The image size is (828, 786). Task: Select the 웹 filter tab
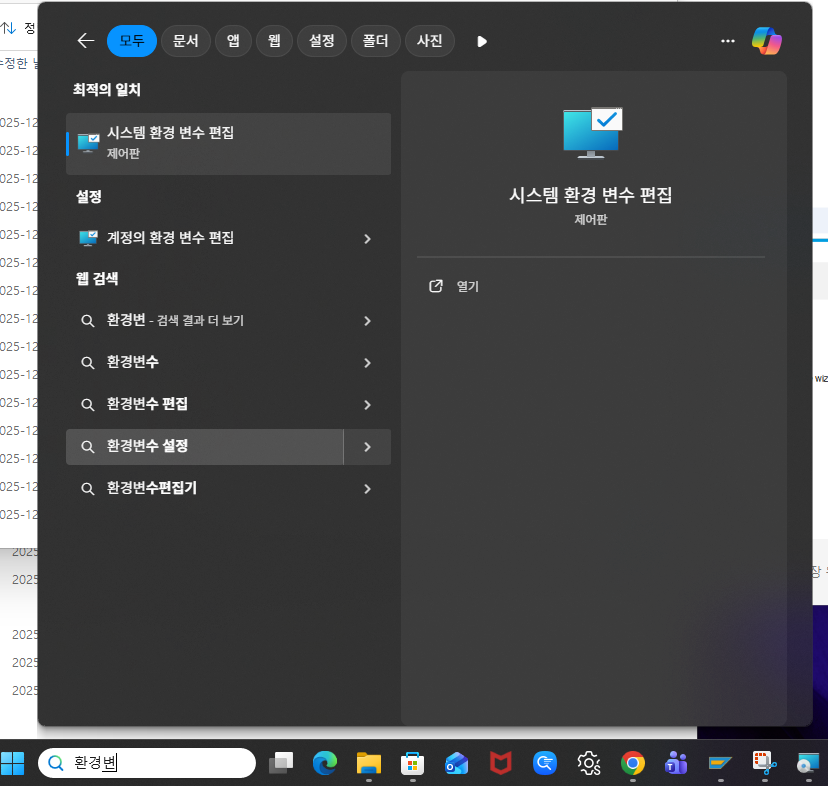pyautogui.click(x=274, y=41)
